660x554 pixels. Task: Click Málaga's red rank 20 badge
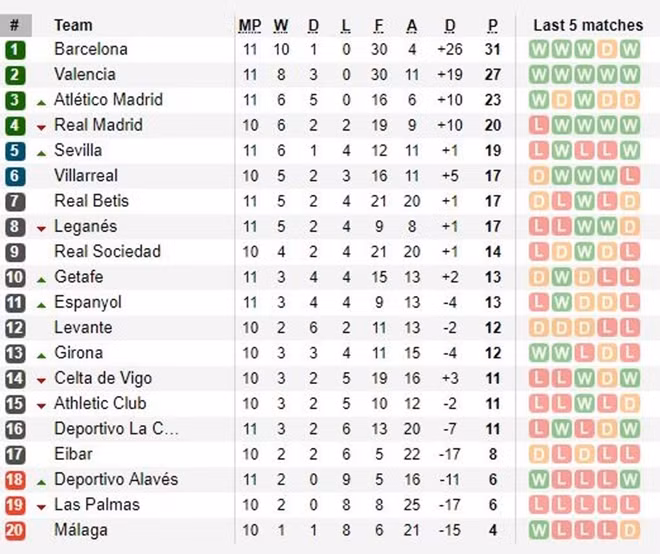pos(15,530)
